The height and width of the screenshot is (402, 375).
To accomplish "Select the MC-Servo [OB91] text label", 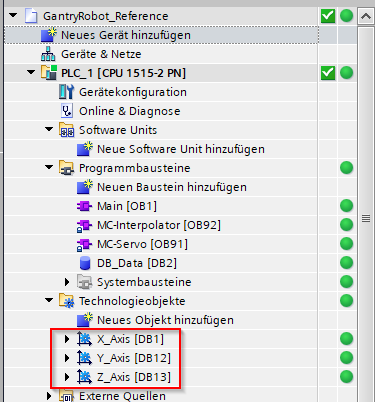I will click(x=142, y=244).
